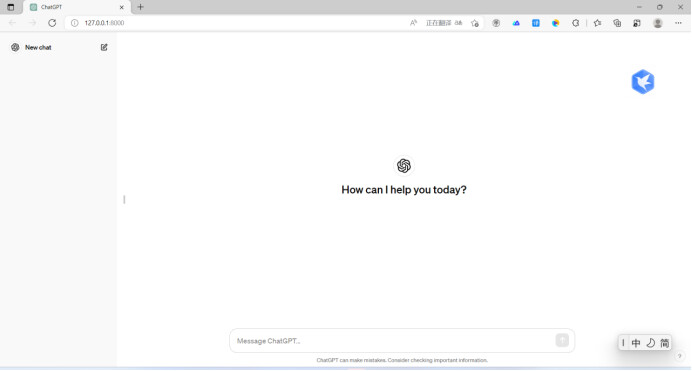Toggle the moon half-width punctuation icon
The width and height of the screenshot is (692, 371).
click(x=650, y=343)
